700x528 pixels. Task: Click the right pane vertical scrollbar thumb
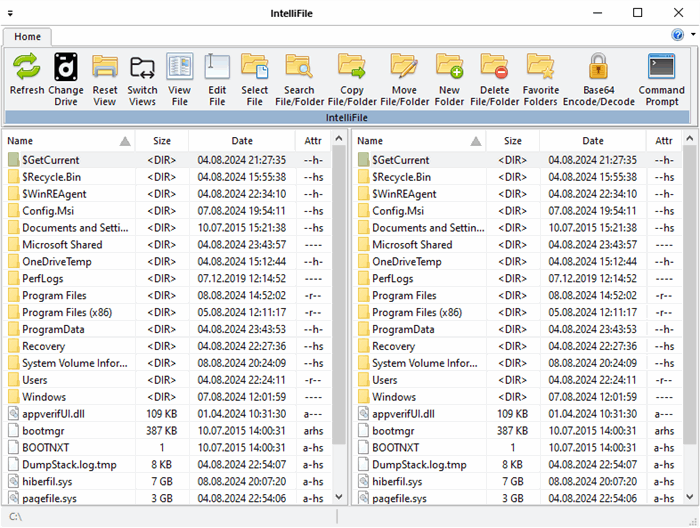coord(690,295)
